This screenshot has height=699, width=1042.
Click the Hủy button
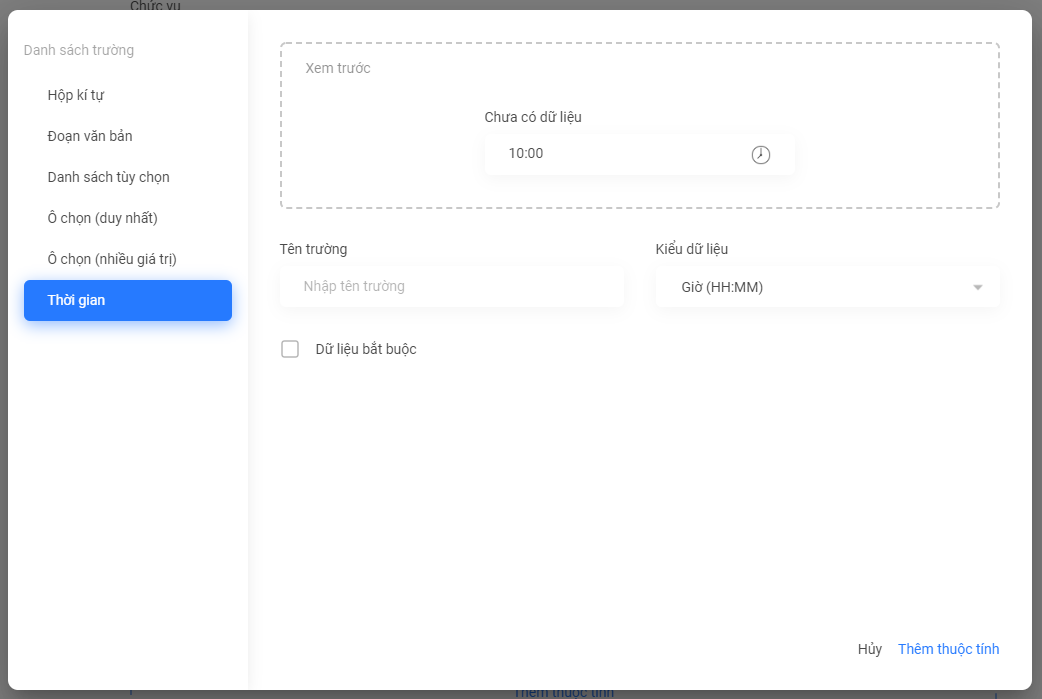869,649
